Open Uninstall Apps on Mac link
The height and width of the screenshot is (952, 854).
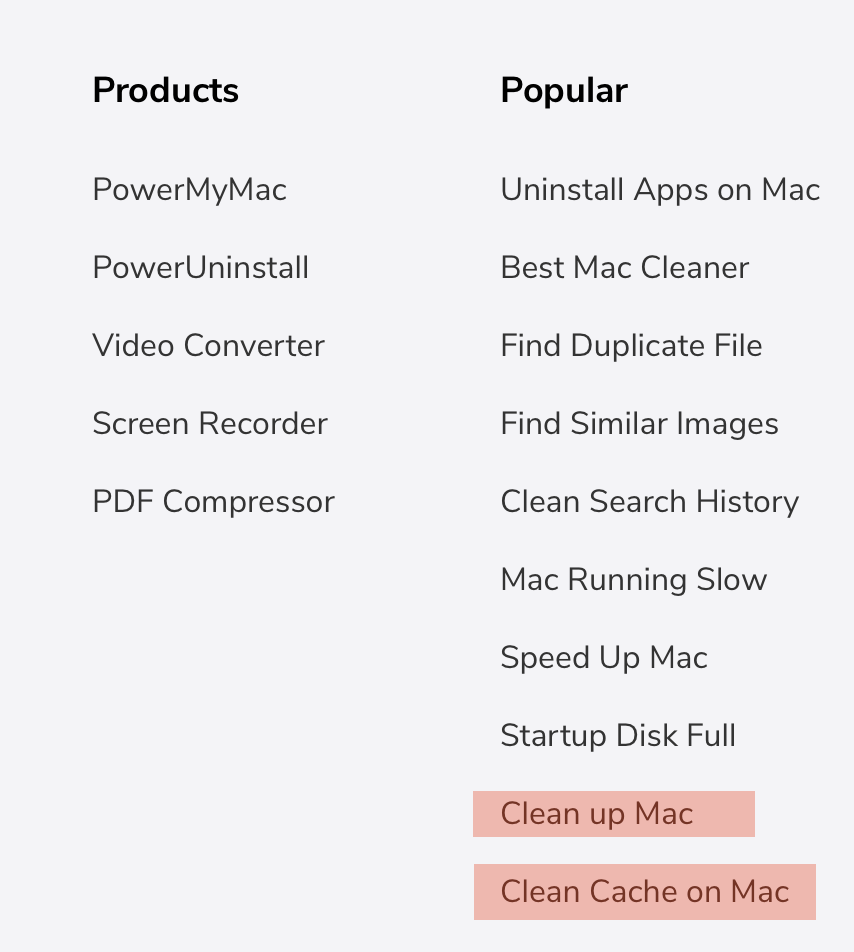[x=660, y=190]
